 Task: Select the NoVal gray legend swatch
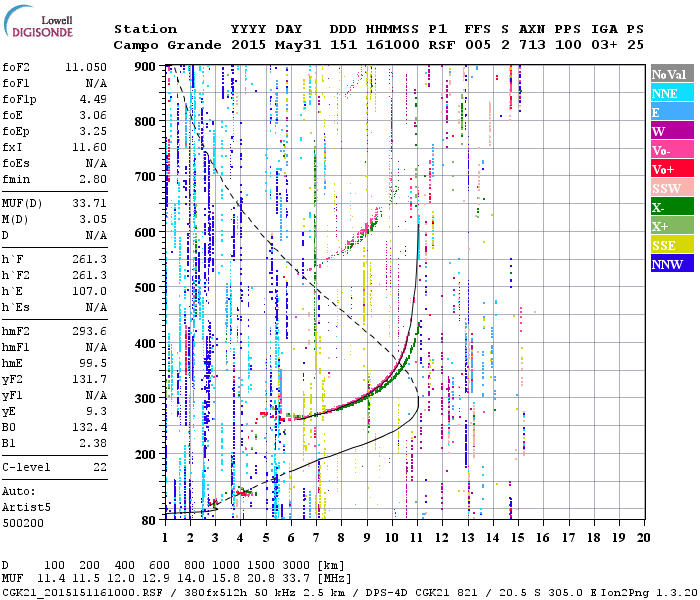point(672,74)
